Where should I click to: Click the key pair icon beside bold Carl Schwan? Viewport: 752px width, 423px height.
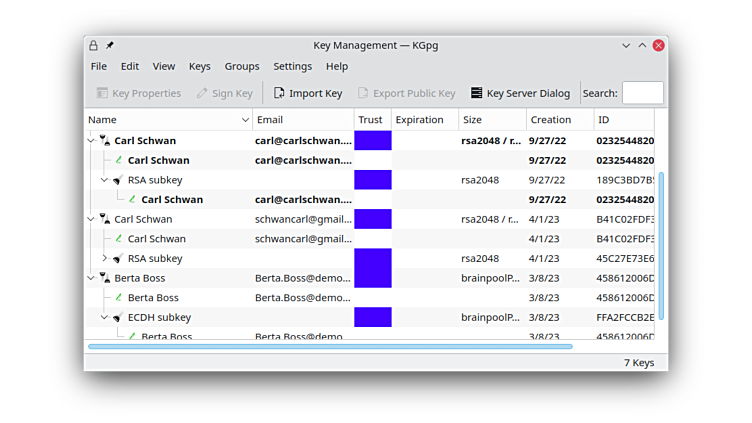pyautogui.click(x=105, y=141)
